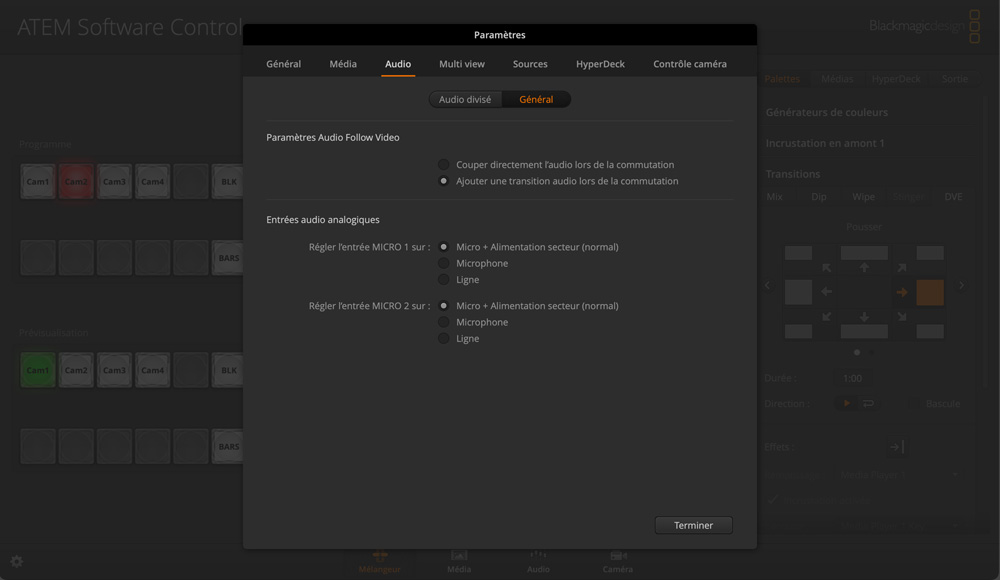Viewport: 1000px width, 580px height.
Task: Select the left push direction arrow
Action: click(827, 292)
